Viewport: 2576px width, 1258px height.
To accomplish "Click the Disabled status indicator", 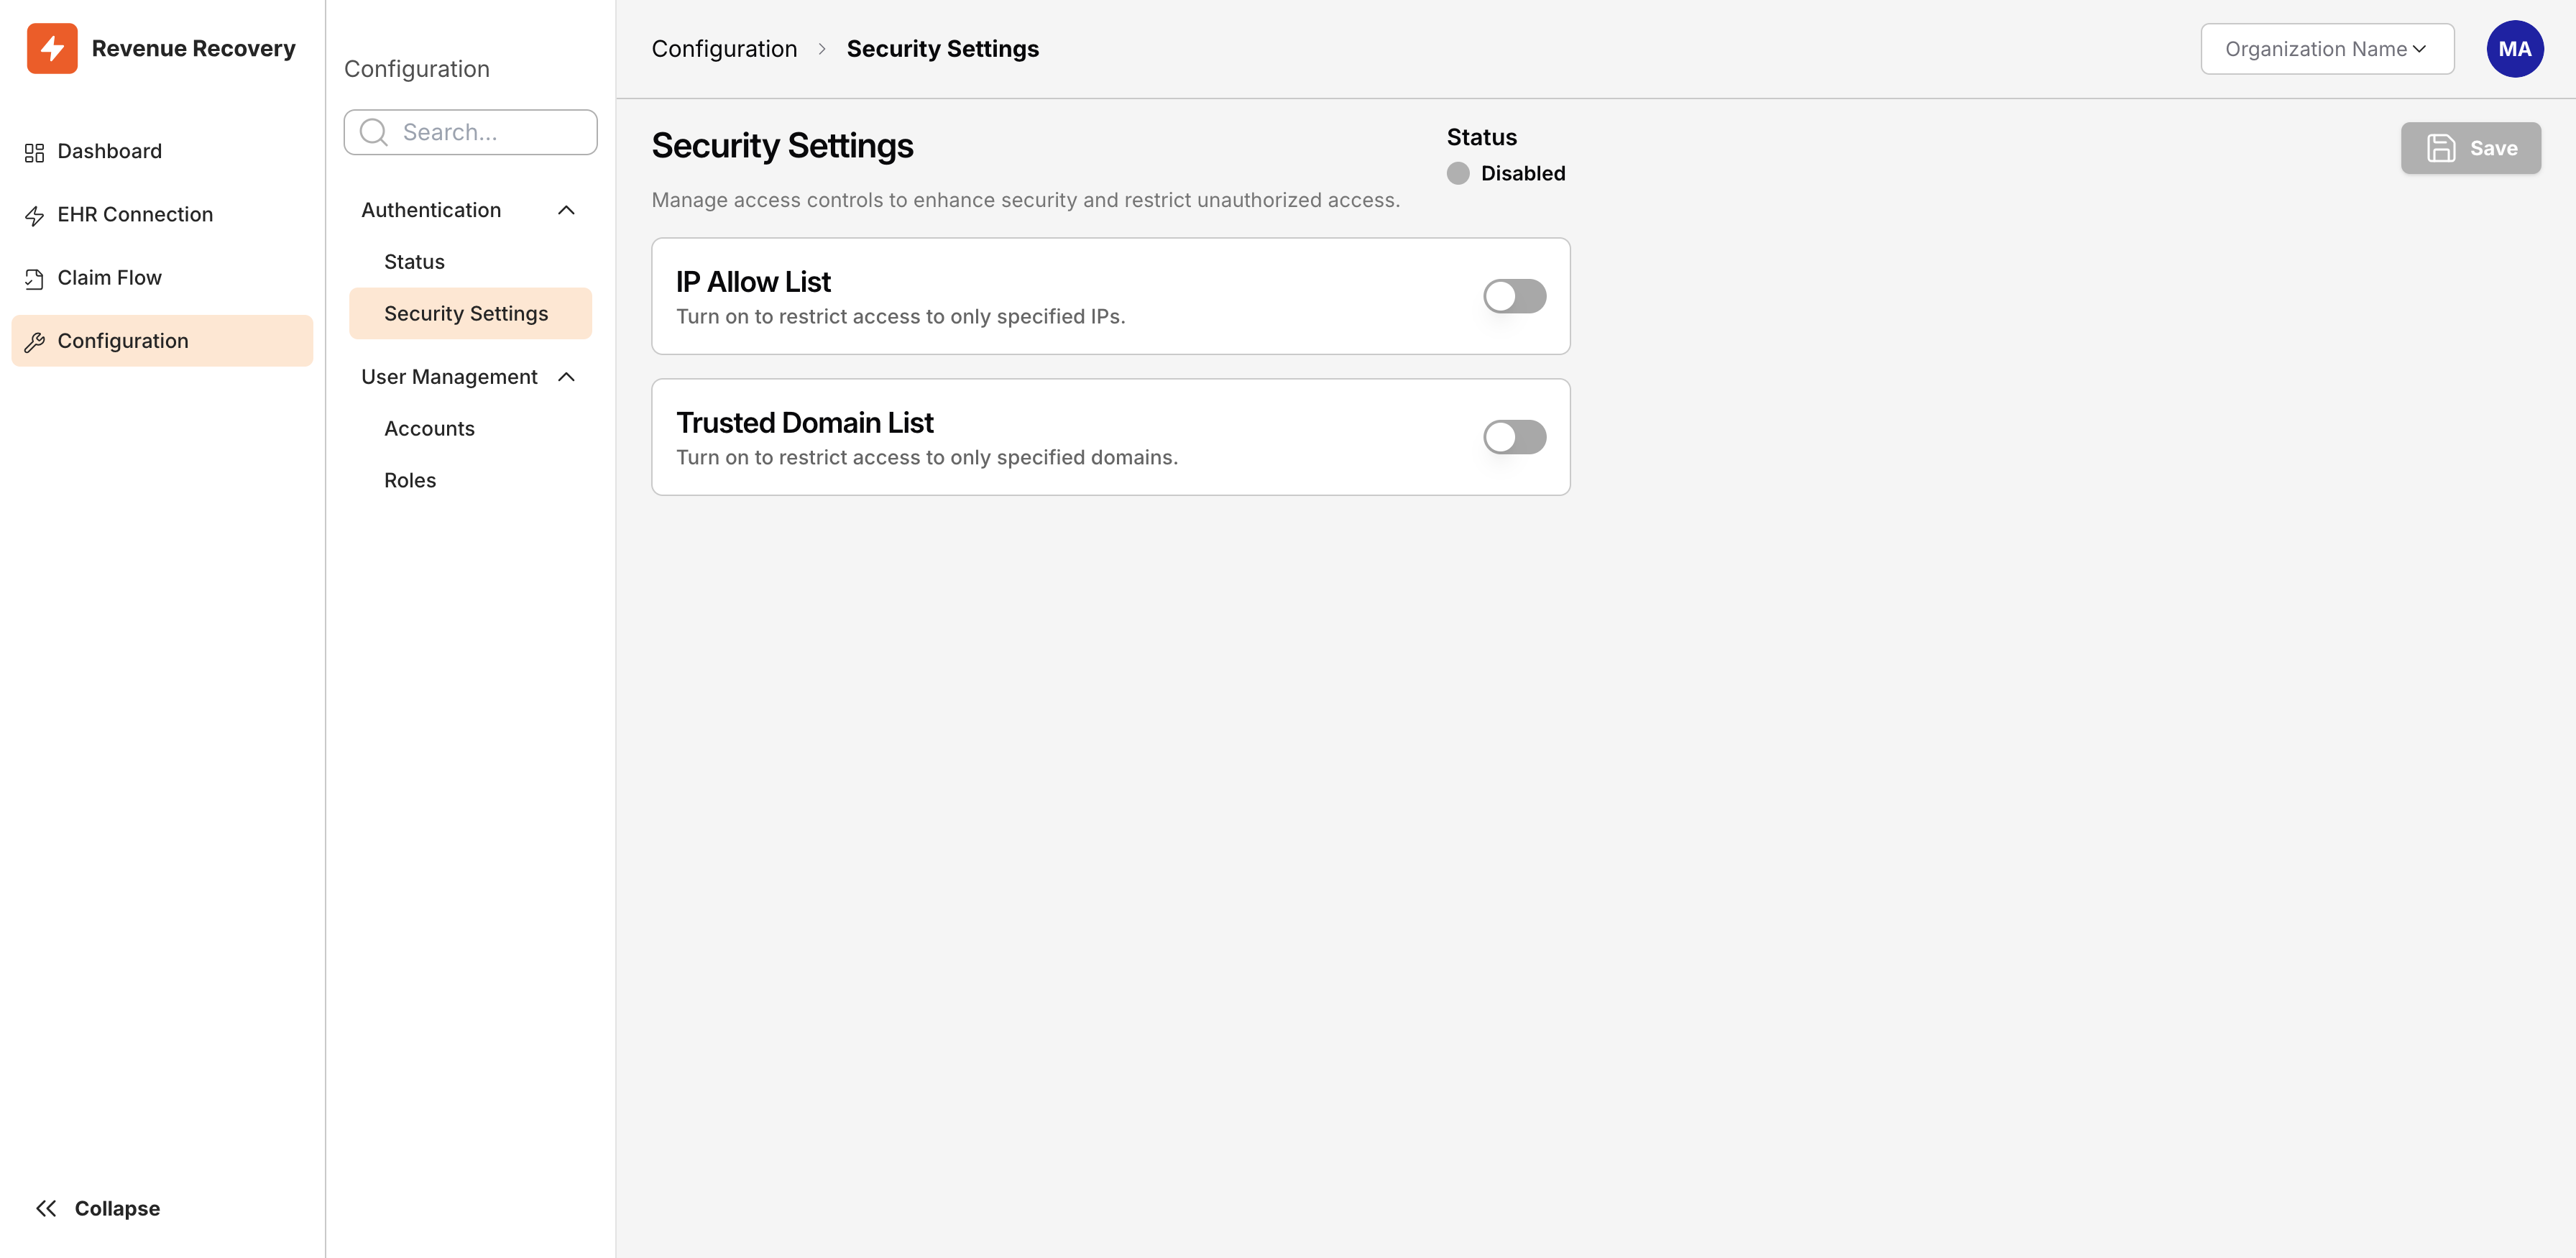I will (x=1457, y=173).
